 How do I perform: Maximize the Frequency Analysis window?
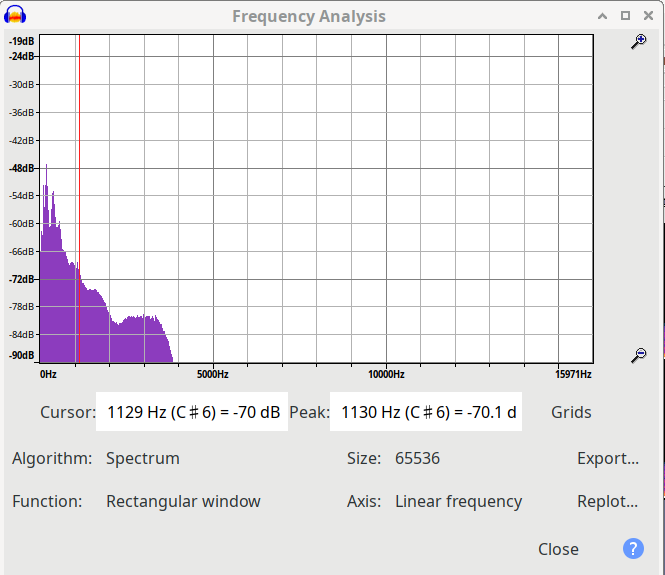point(625,16)
